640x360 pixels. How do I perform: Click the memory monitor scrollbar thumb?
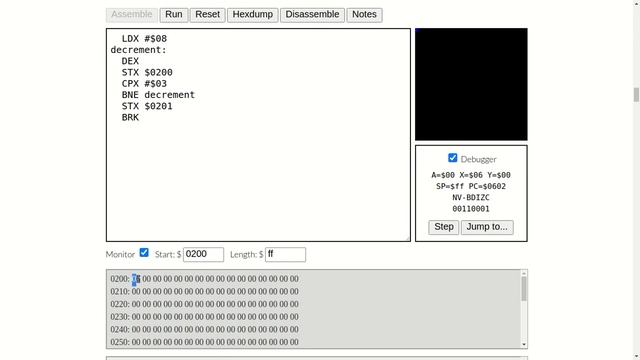tap(524, 289)
